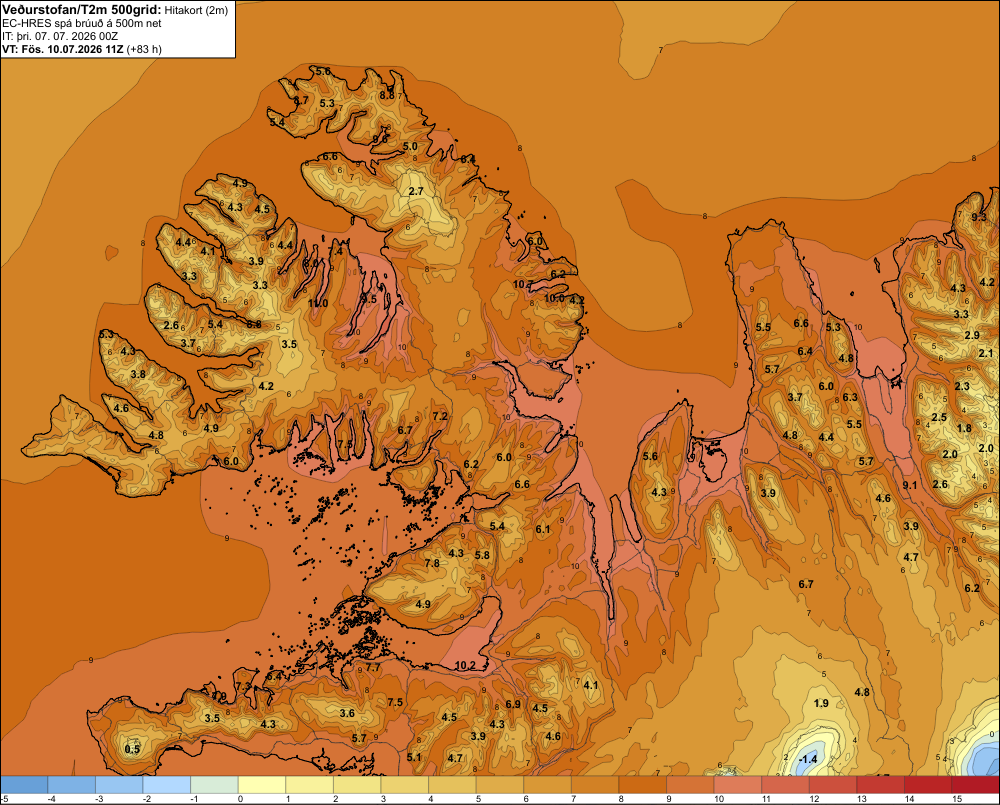
Task: Click the 1.9 temperature label above the glacier
Action: tap(821, 703)
